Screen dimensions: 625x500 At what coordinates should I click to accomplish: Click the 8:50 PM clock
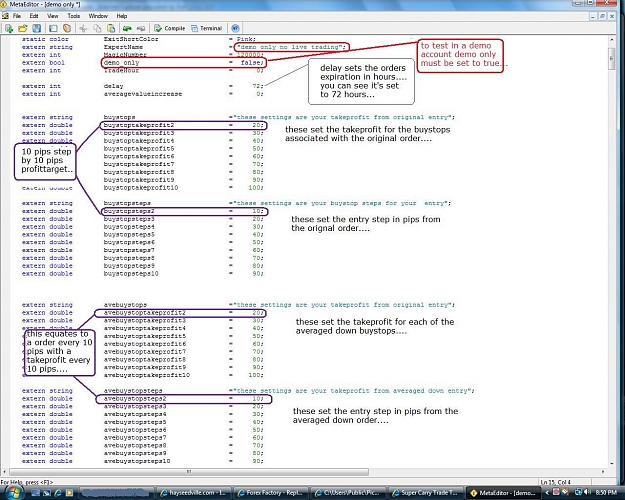pyautogui.click(x=606, y=493)
